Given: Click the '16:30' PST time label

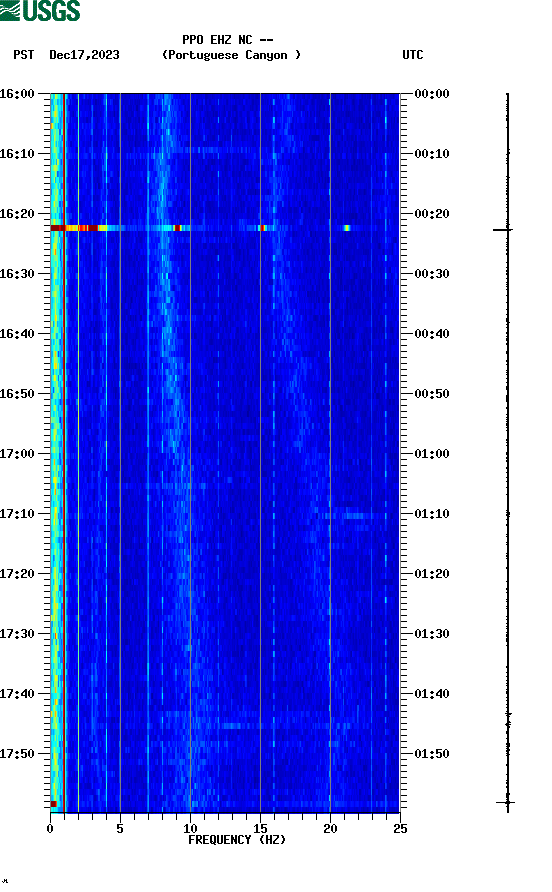Looking at the screenshot, I should [x=17, y=274].
